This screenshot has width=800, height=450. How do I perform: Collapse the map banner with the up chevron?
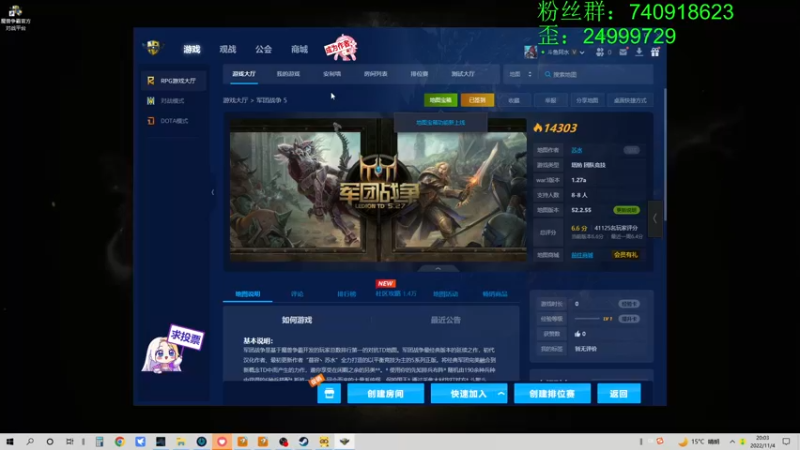point(438,268)
